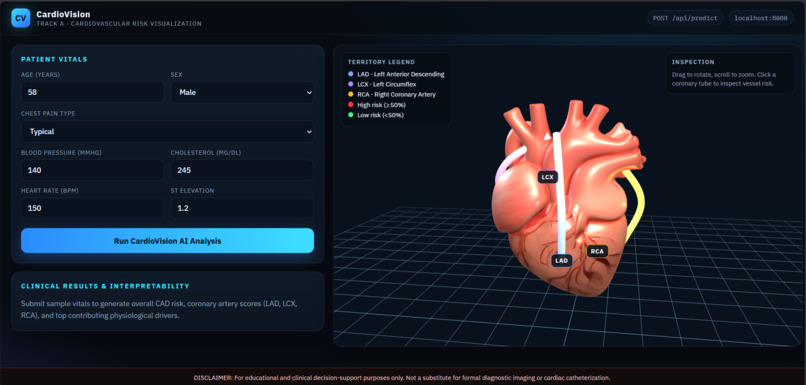
Task: Click the 'Inspection' panel heading
Action: pos(693,62)
